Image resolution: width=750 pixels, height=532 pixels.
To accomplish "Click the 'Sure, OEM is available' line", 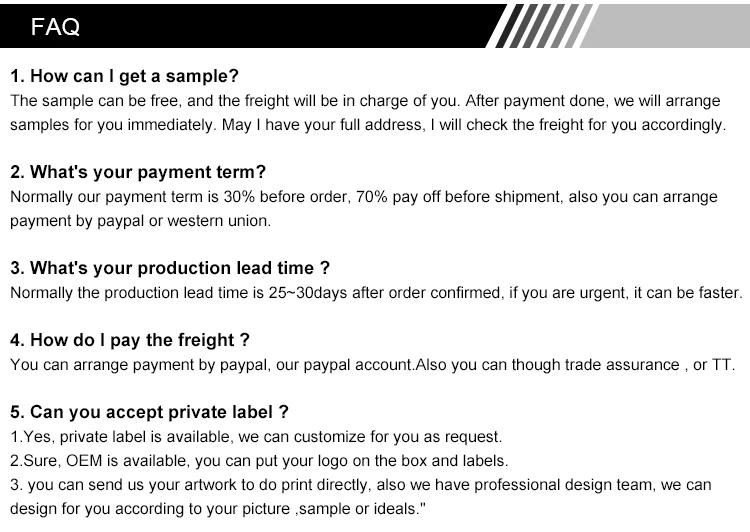I will pyautogui.click(x=259, y=461).
